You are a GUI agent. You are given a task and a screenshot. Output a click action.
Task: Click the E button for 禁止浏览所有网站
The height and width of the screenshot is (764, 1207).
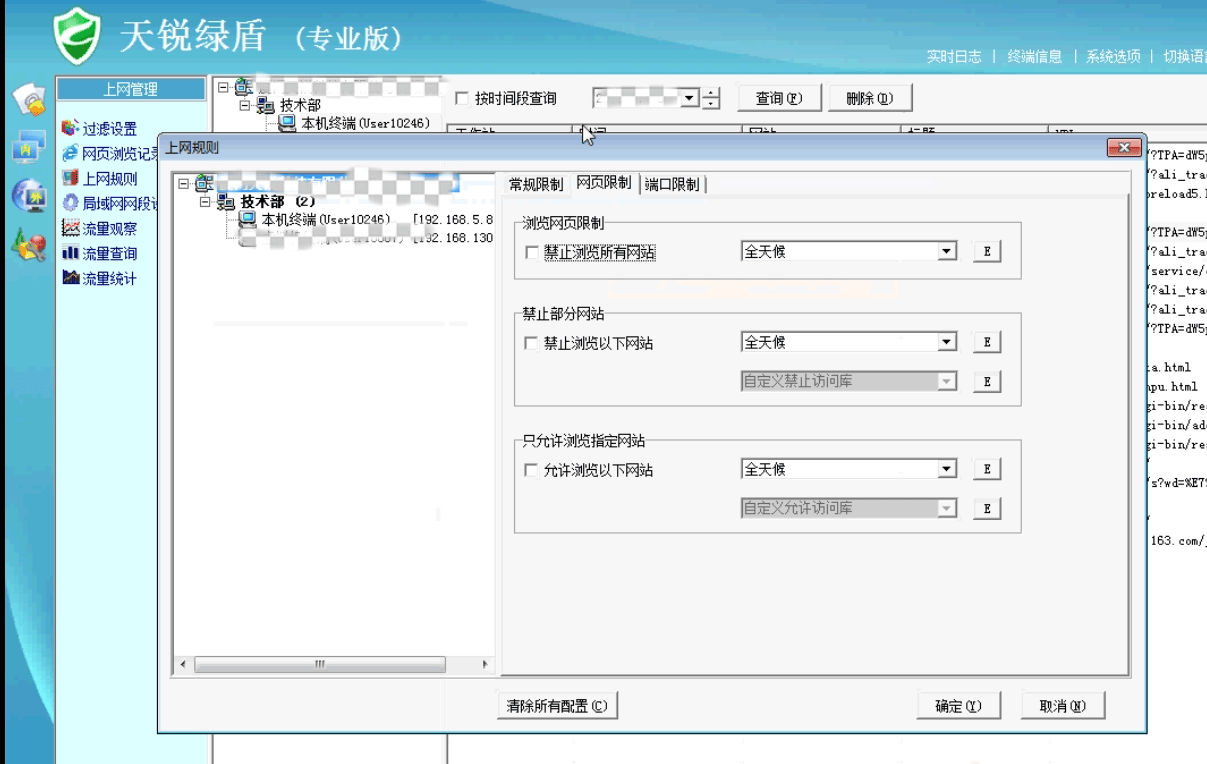pos(986,252)
